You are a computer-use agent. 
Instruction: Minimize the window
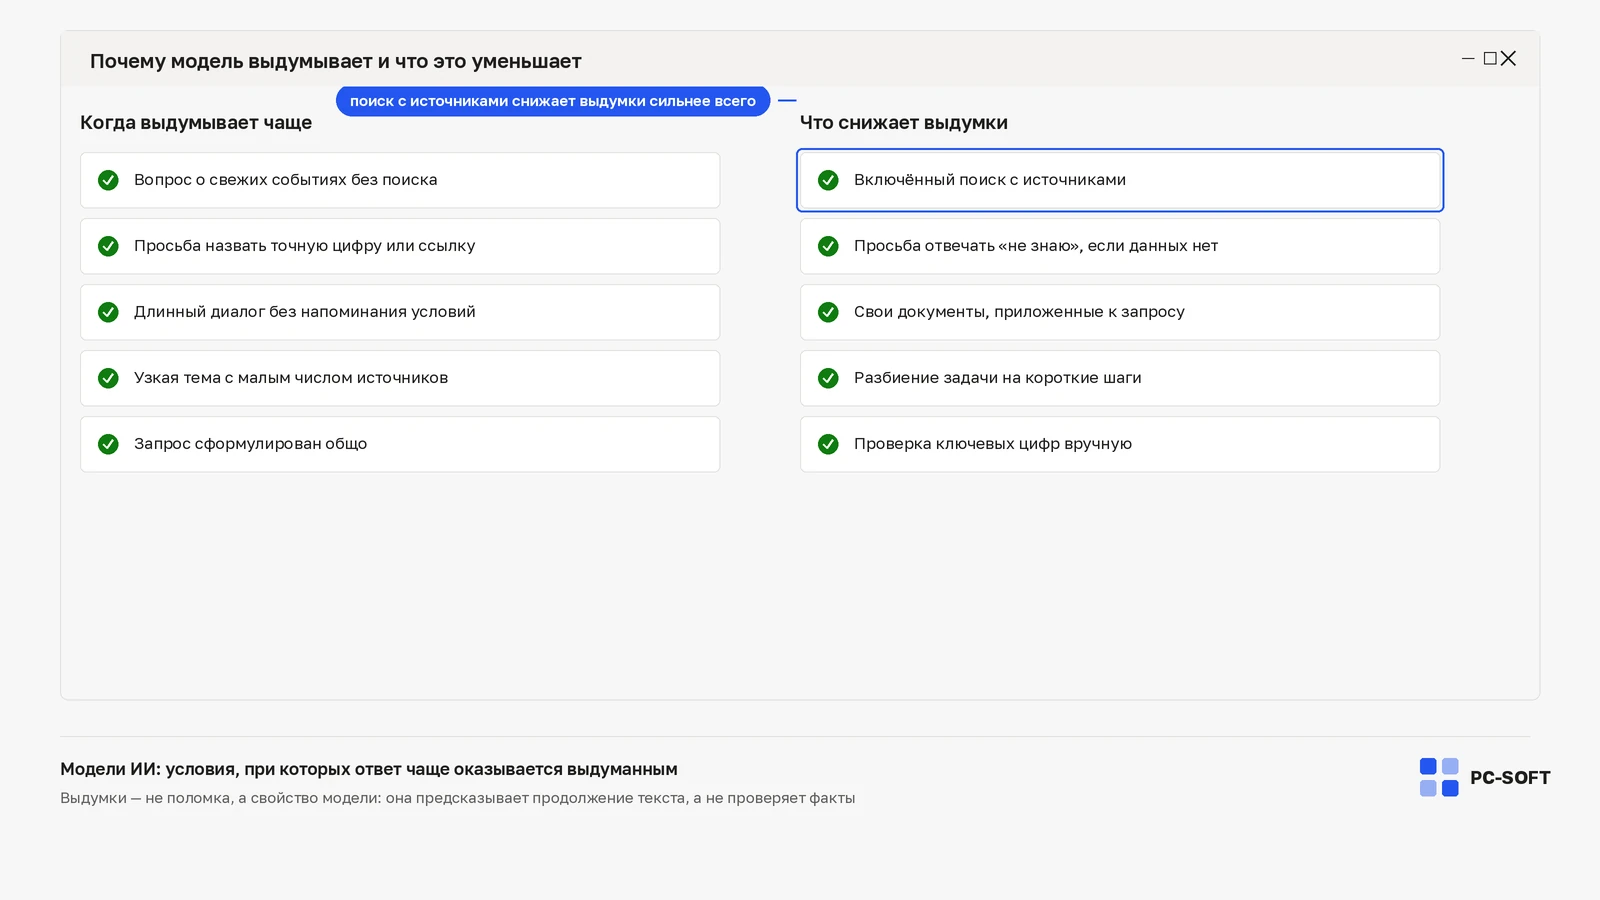[1468, 59]
